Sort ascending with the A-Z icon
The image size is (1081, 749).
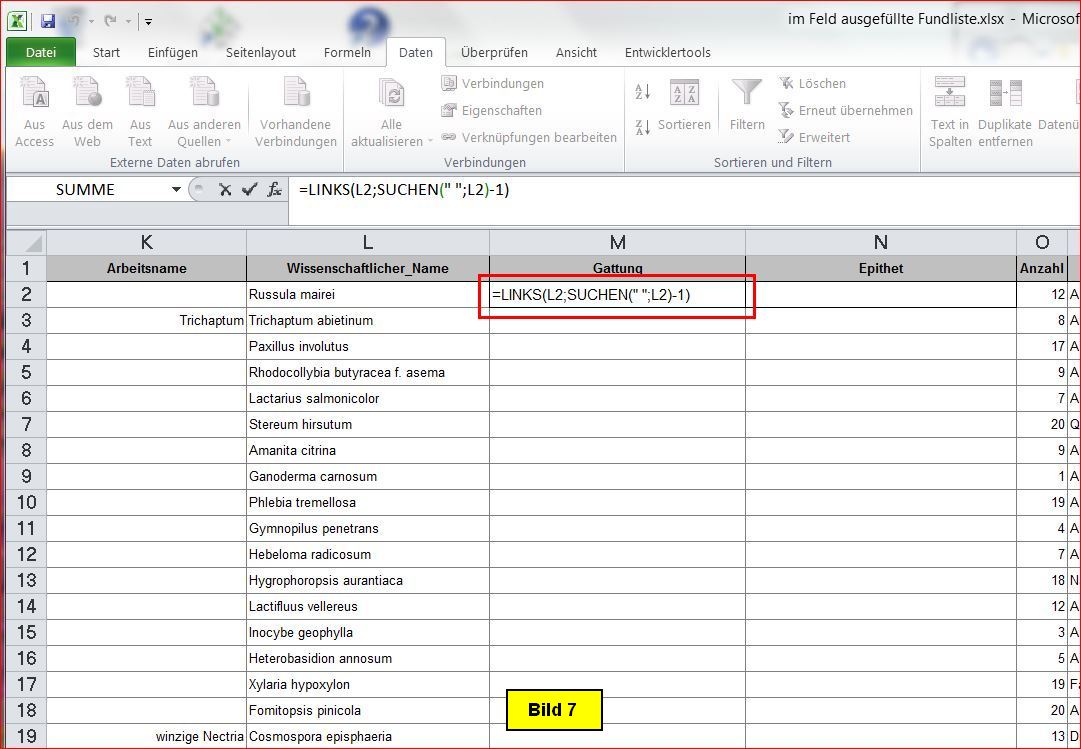coord(643,92)
